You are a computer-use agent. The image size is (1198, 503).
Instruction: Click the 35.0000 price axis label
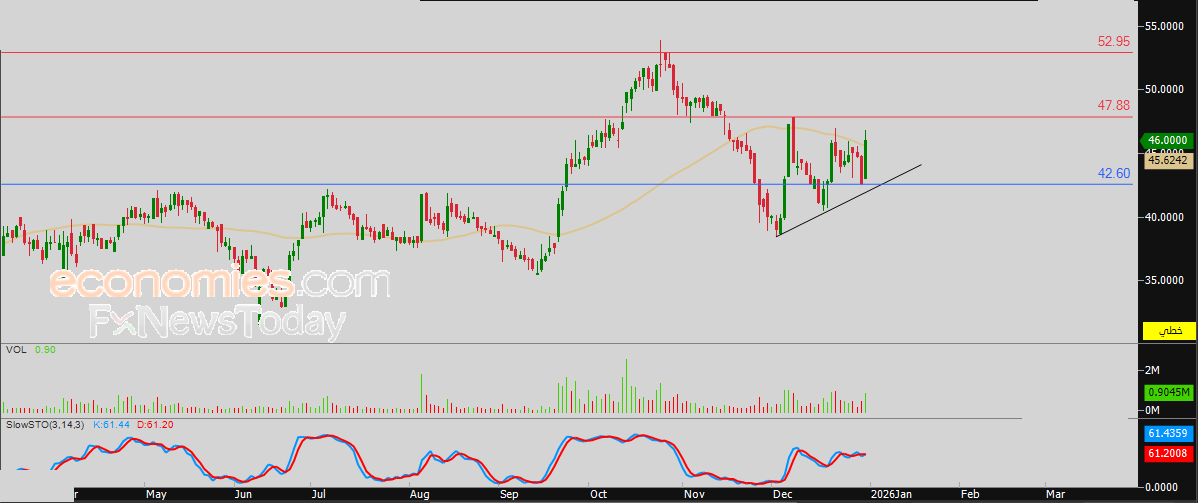(x=1167, y=281)
